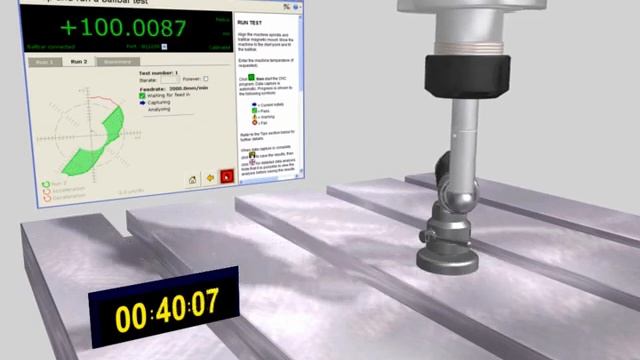Screen dimensions: 640x360
Task: Toggle the Forever checkbox
Action: (206, 79)
